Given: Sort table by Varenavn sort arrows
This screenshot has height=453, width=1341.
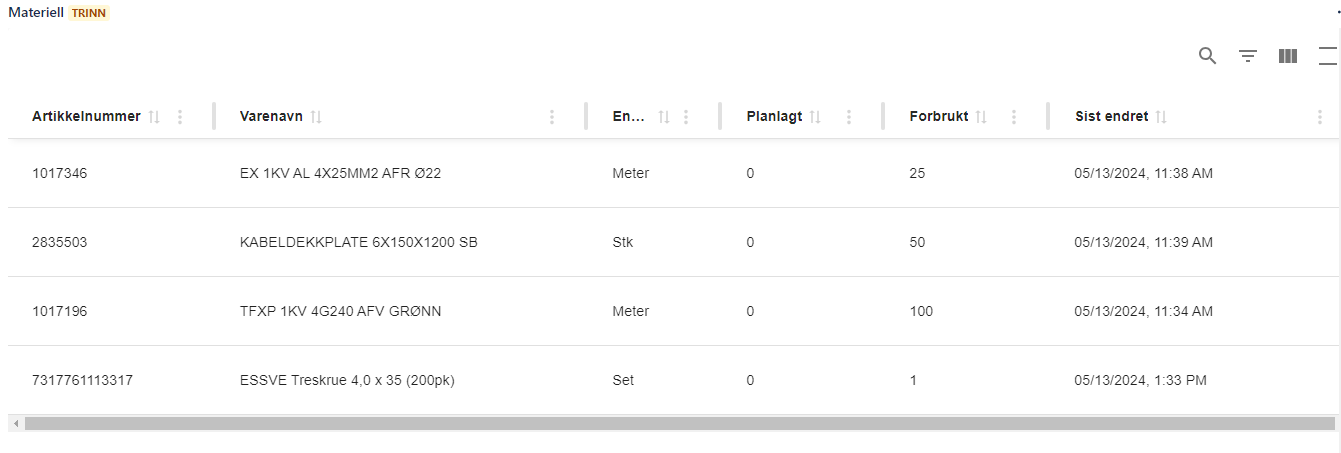Looking at the screenshot, I should (316, 117).
